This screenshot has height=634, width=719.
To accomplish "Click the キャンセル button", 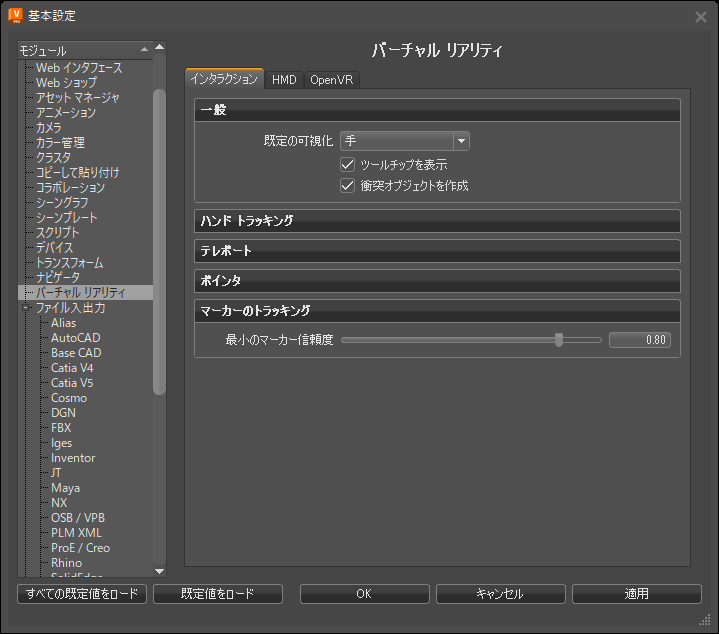I will click(x=500, y=594).
